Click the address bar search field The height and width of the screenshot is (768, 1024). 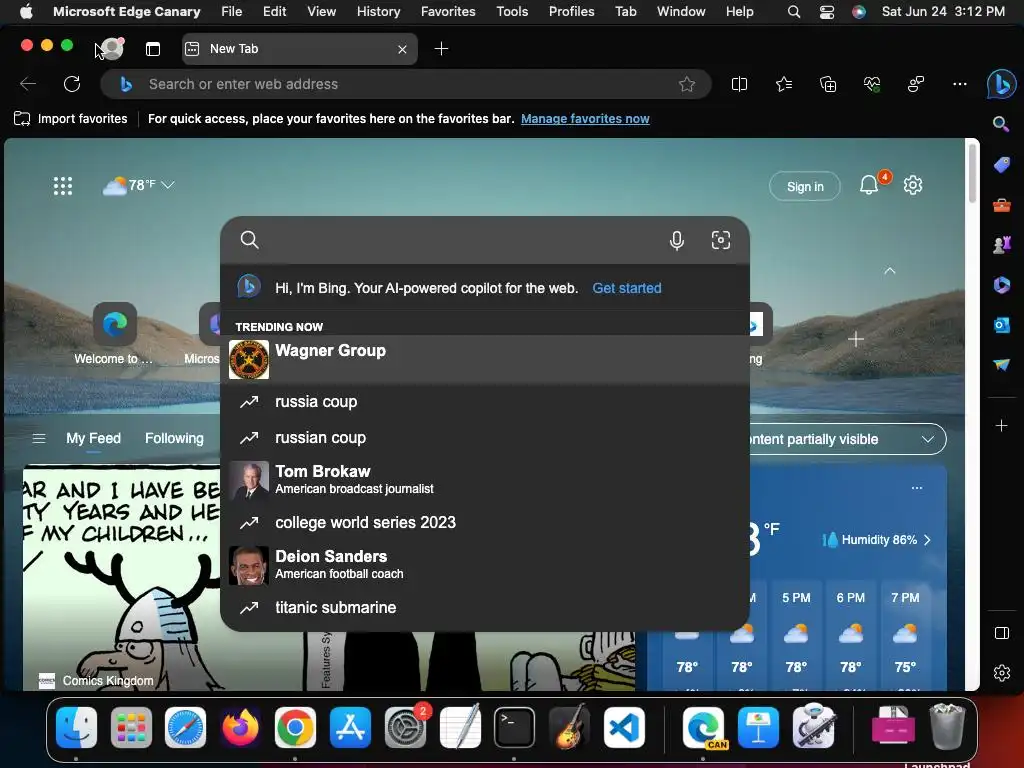coord(408,84)
